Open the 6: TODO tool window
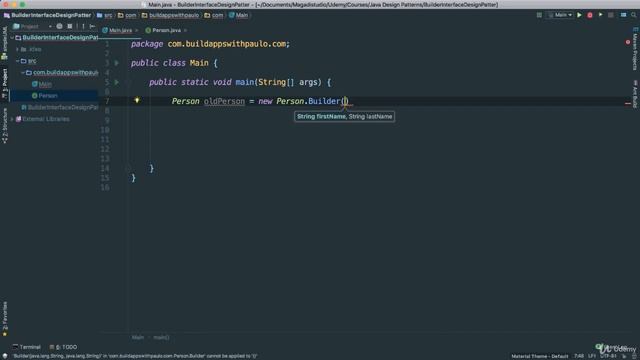Image resolution: width=640 pixels, height=360 pixels. coord(63,347)
